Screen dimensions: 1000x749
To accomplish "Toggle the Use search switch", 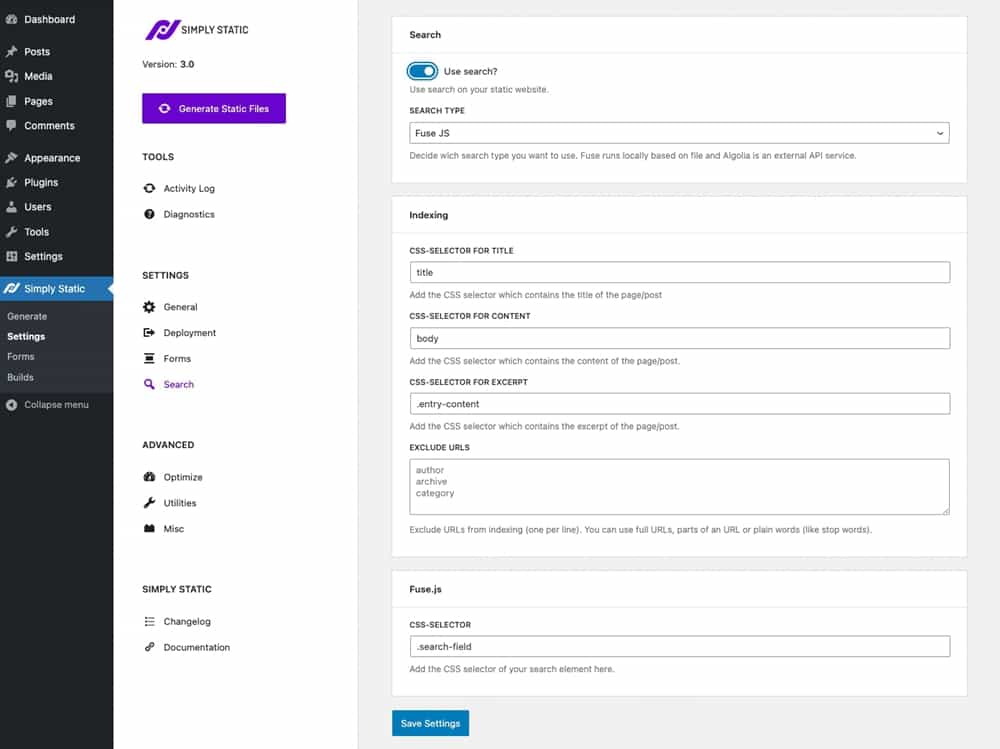I will click(422, 71).
